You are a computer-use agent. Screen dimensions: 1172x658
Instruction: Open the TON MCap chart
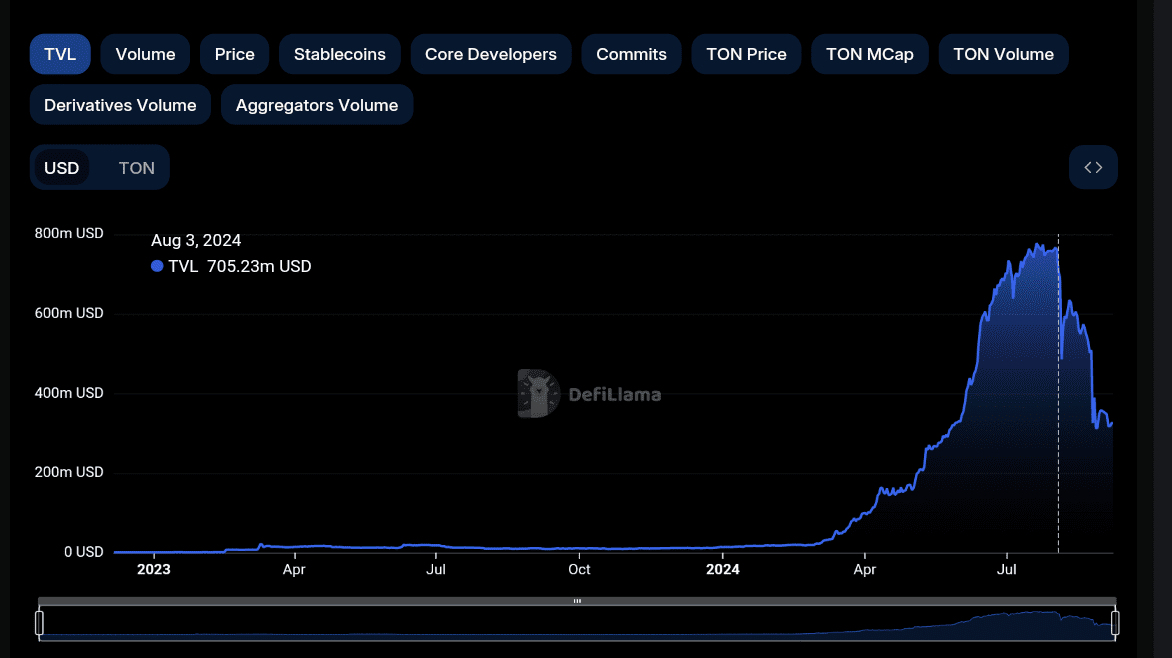(869, 54)
